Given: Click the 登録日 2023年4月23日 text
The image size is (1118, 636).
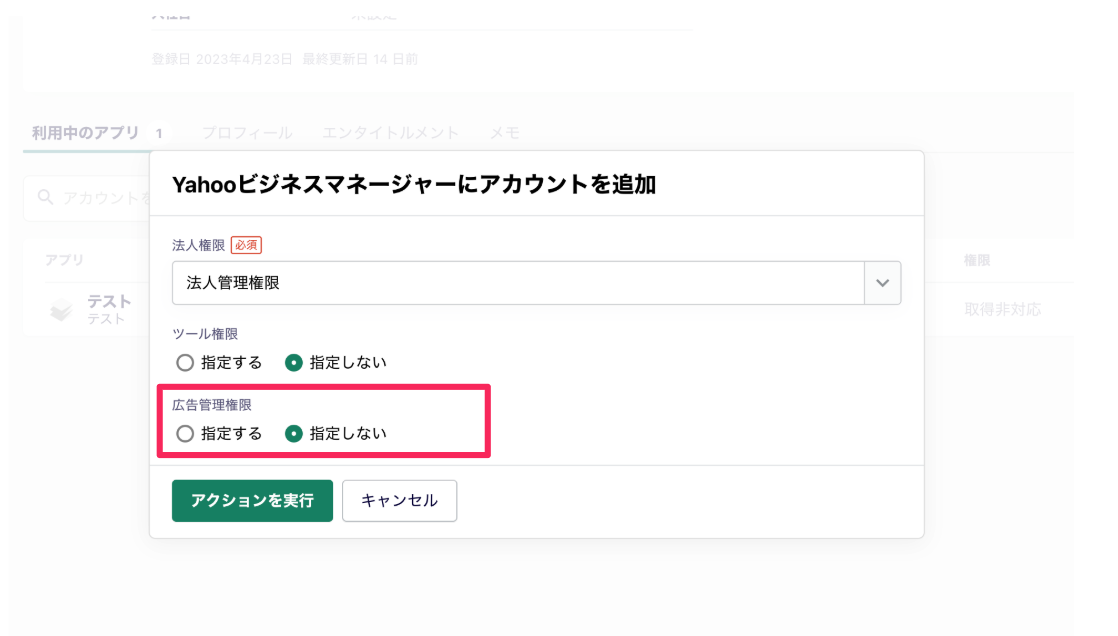Looking at the screenshot, I should coord(222,59).
